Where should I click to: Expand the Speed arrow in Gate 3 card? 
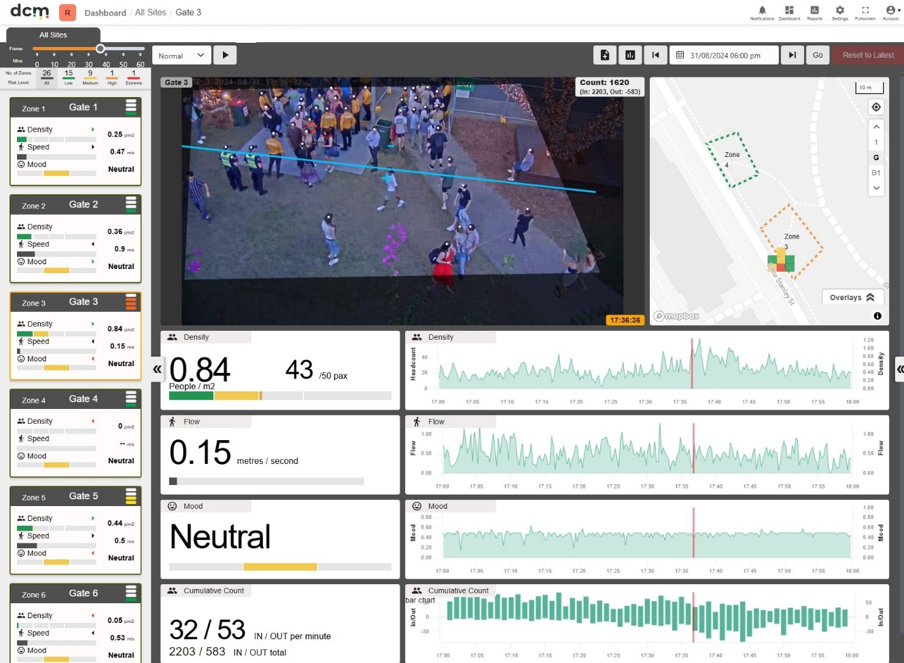(x=93, y=341)
